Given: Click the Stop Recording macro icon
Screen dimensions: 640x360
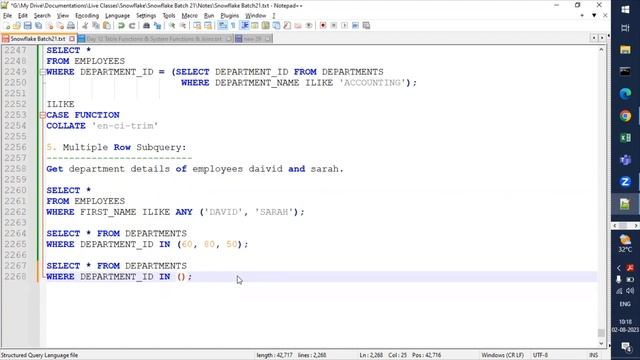Looking at the screenshot, I should [x=333, y=26].
